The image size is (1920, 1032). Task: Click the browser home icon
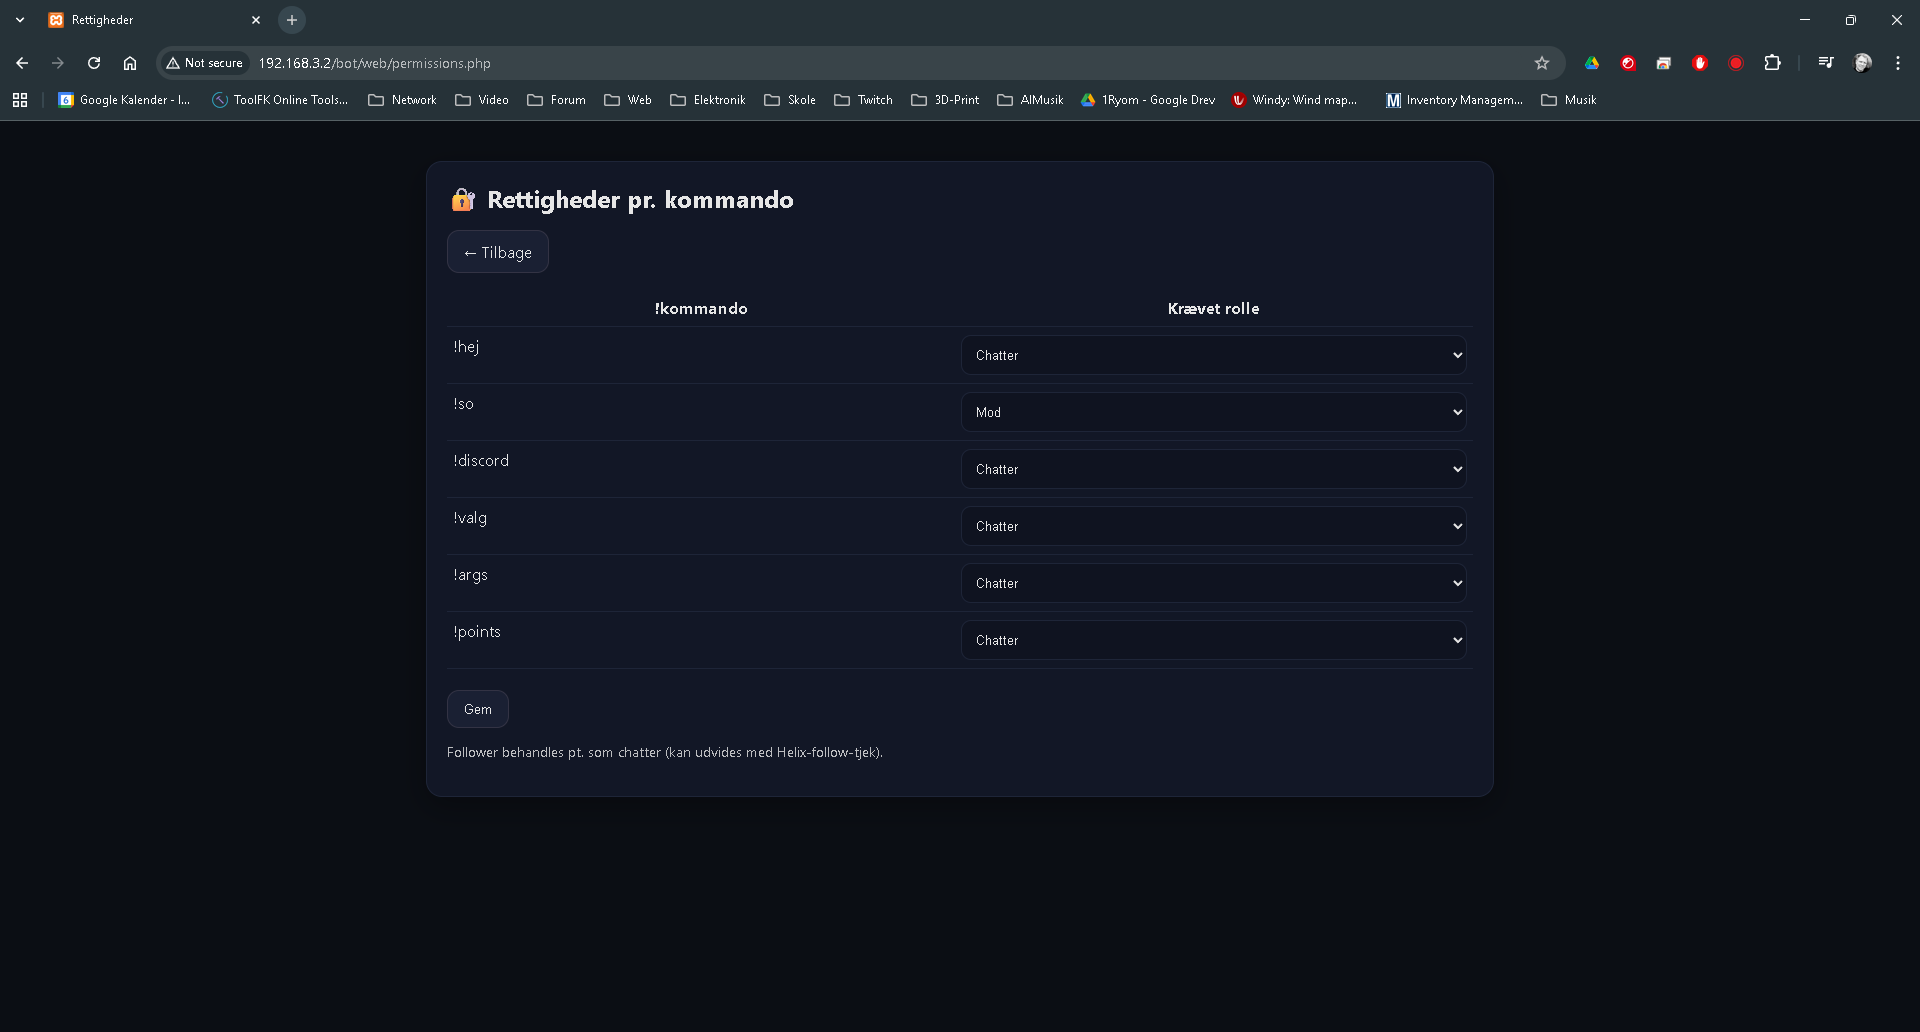pyautogui.click(x=130, y=63)
